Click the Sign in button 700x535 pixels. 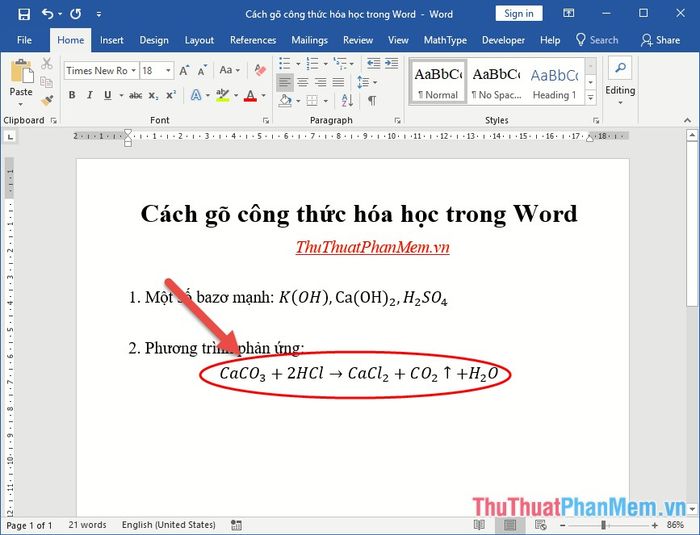click(x=519, y=13)
